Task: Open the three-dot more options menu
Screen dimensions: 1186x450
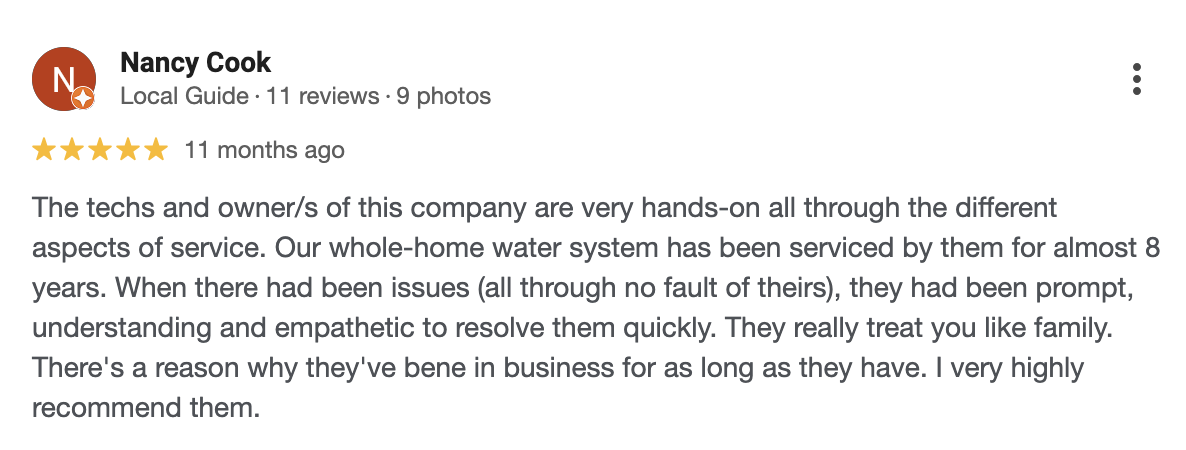Action: point(1136,79)
